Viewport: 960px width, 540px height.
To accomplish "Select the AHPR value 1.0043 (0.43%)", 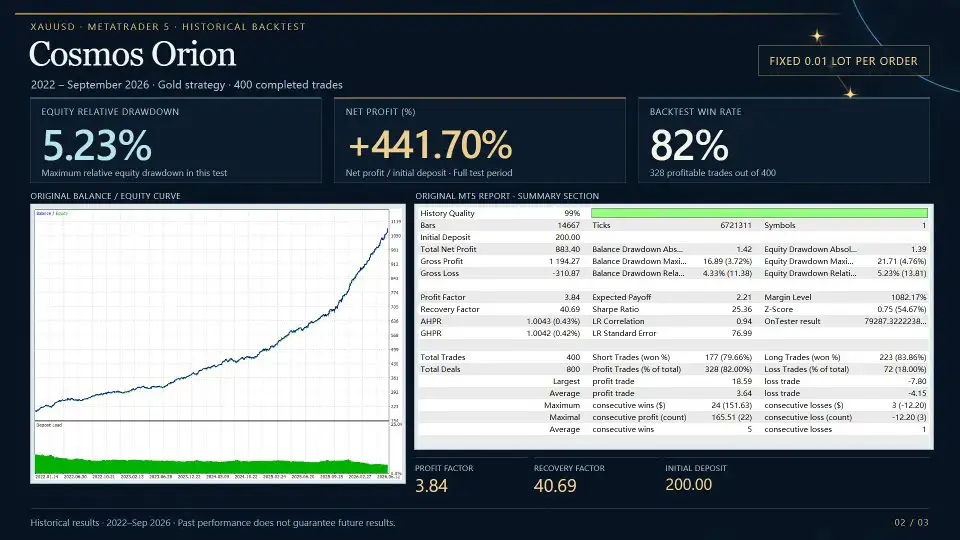I will [x=553, y=321].
